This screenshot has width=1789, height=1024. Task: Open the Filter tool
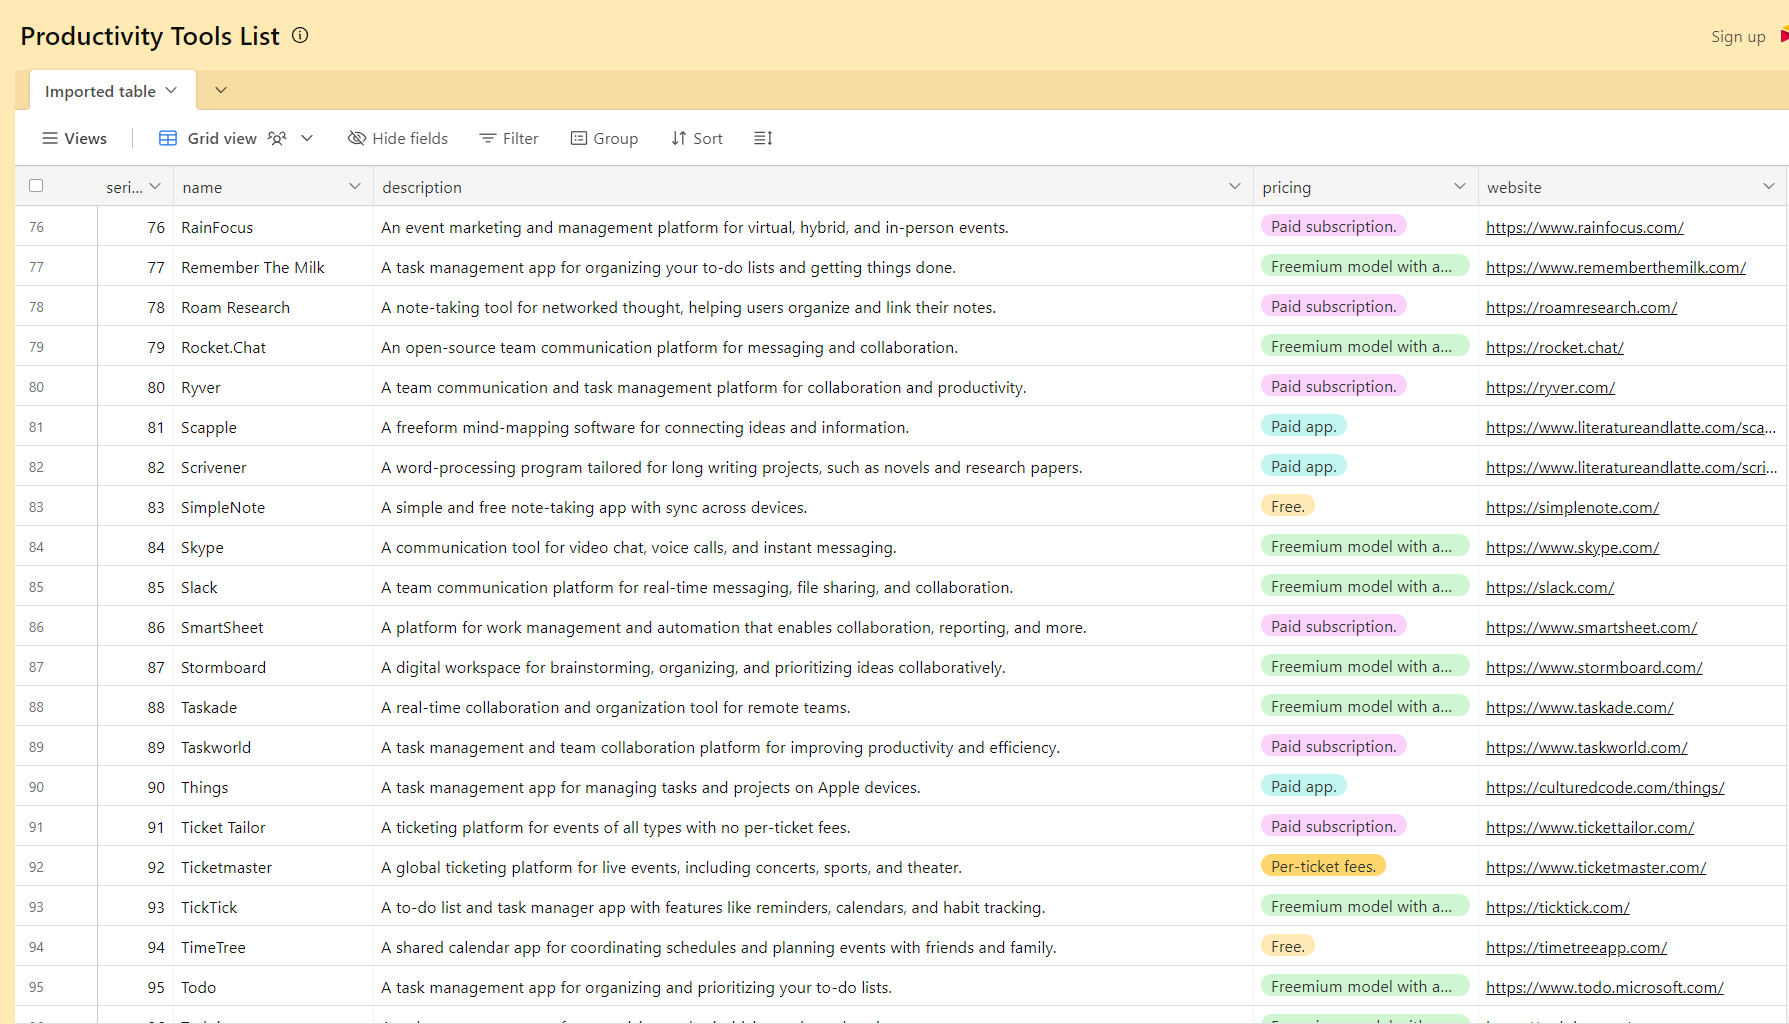click(509, 139)
